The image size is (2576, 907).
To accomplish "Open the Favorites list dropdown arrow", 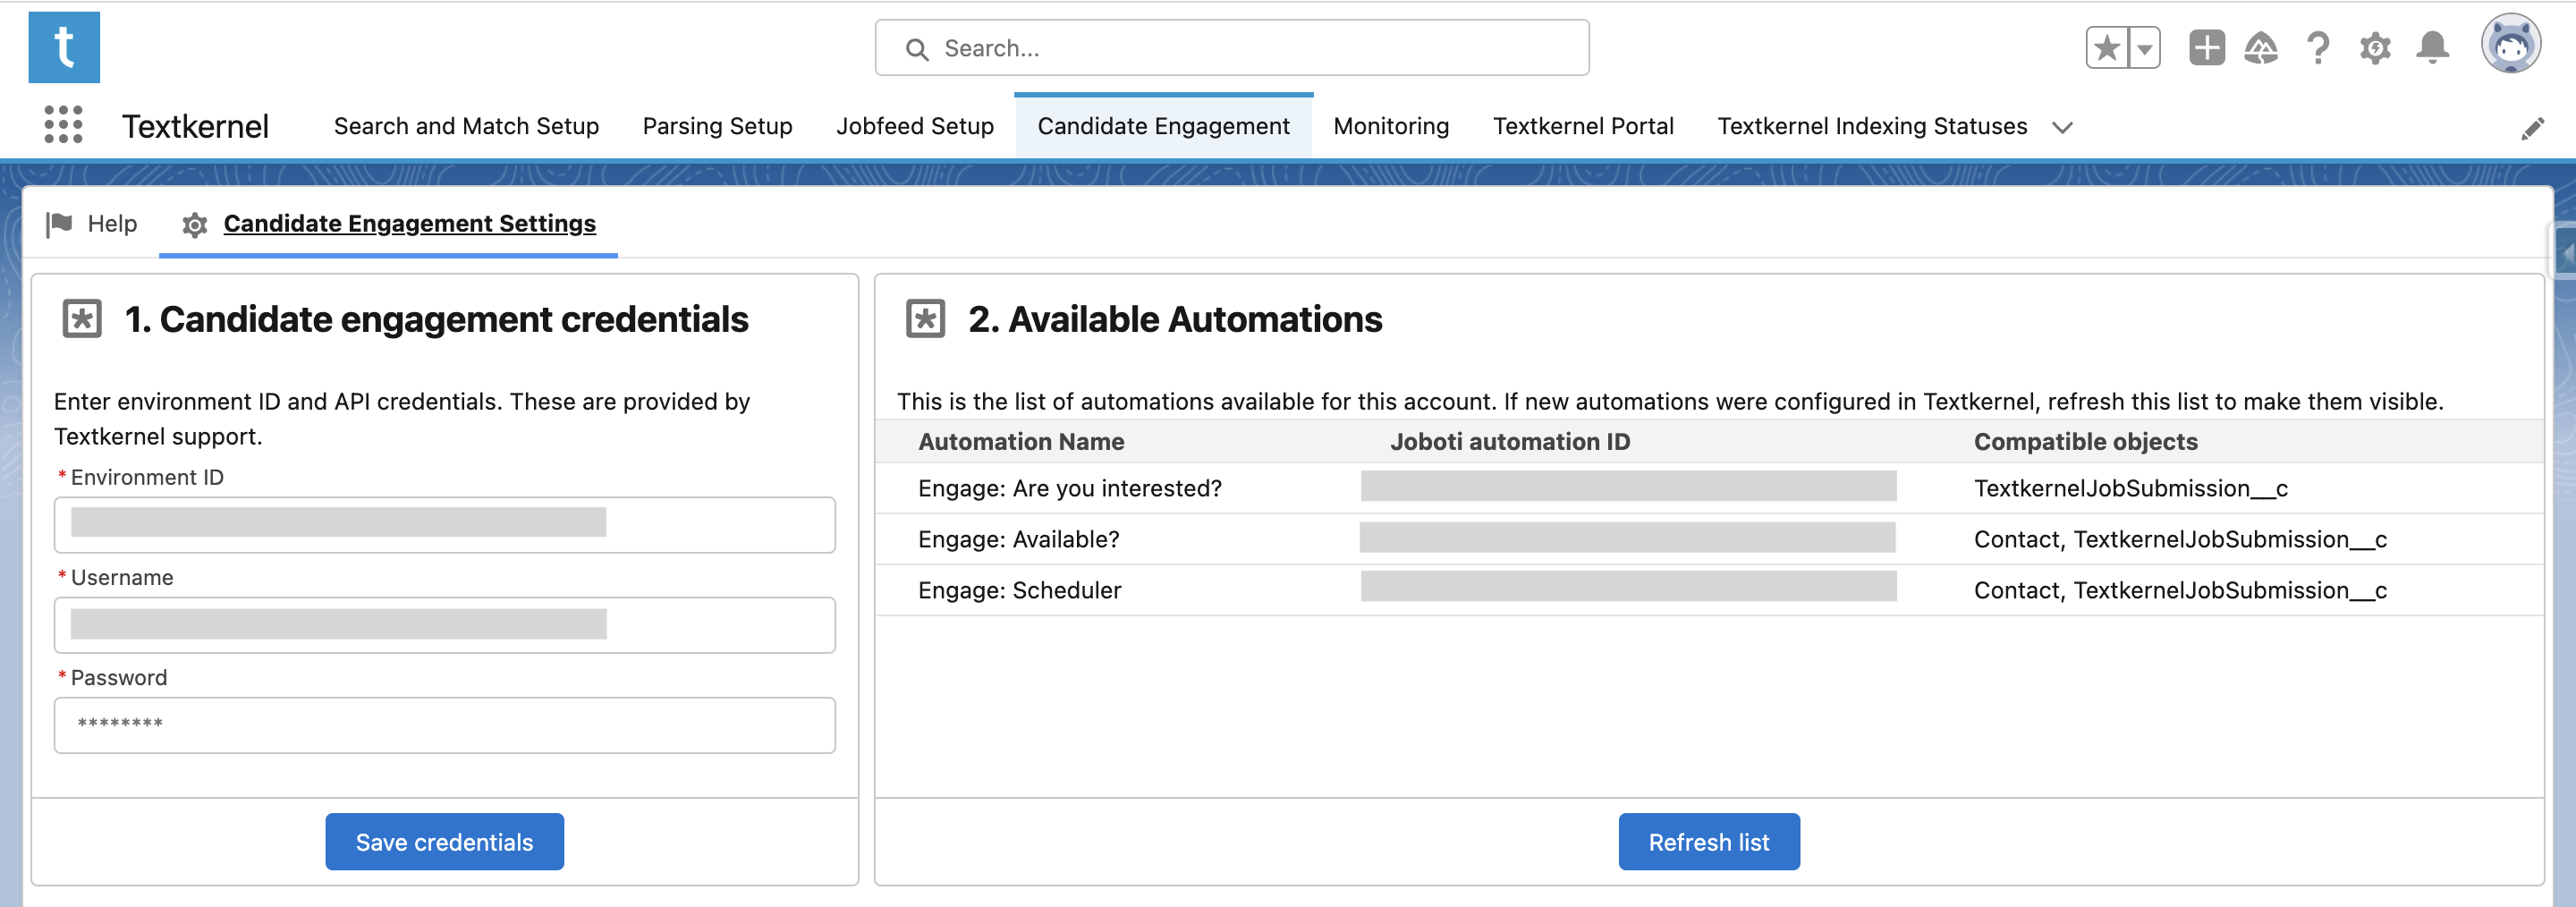I will click(2145, 48).
